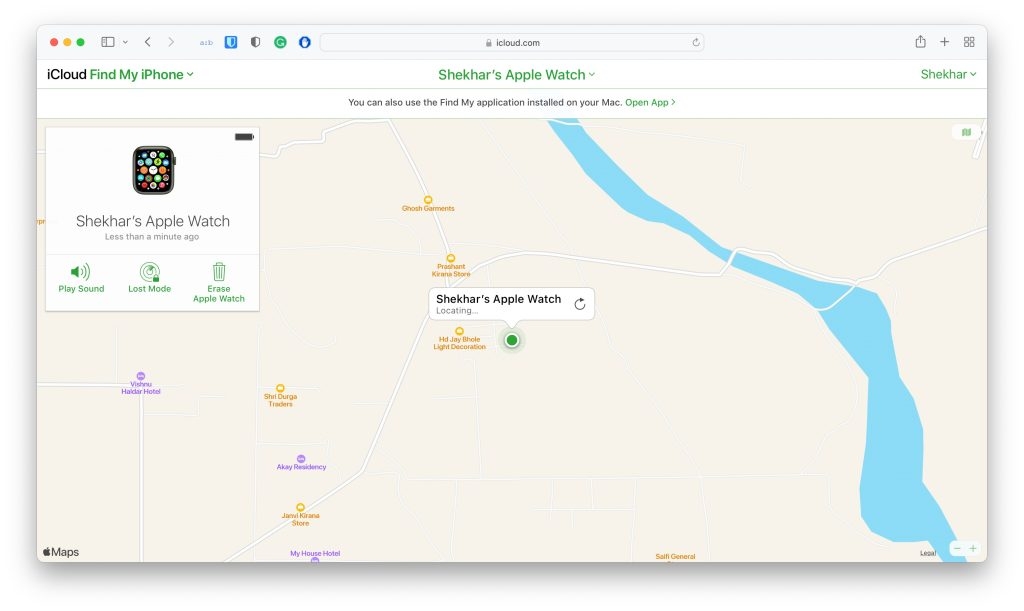Click the Ghosh Garments map pin

428,200
